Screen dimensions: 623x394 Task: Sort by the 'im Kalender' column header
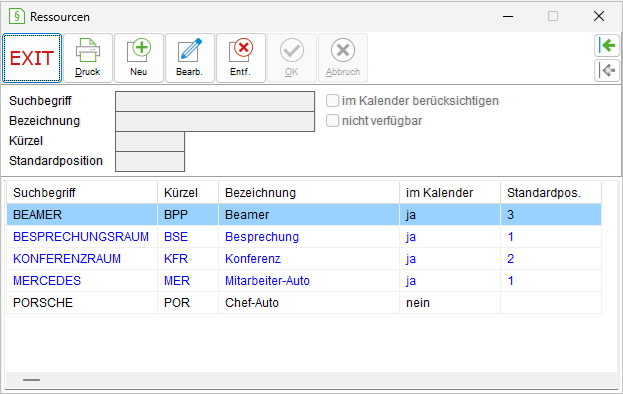pyautogui.click(x=450, y=193)
